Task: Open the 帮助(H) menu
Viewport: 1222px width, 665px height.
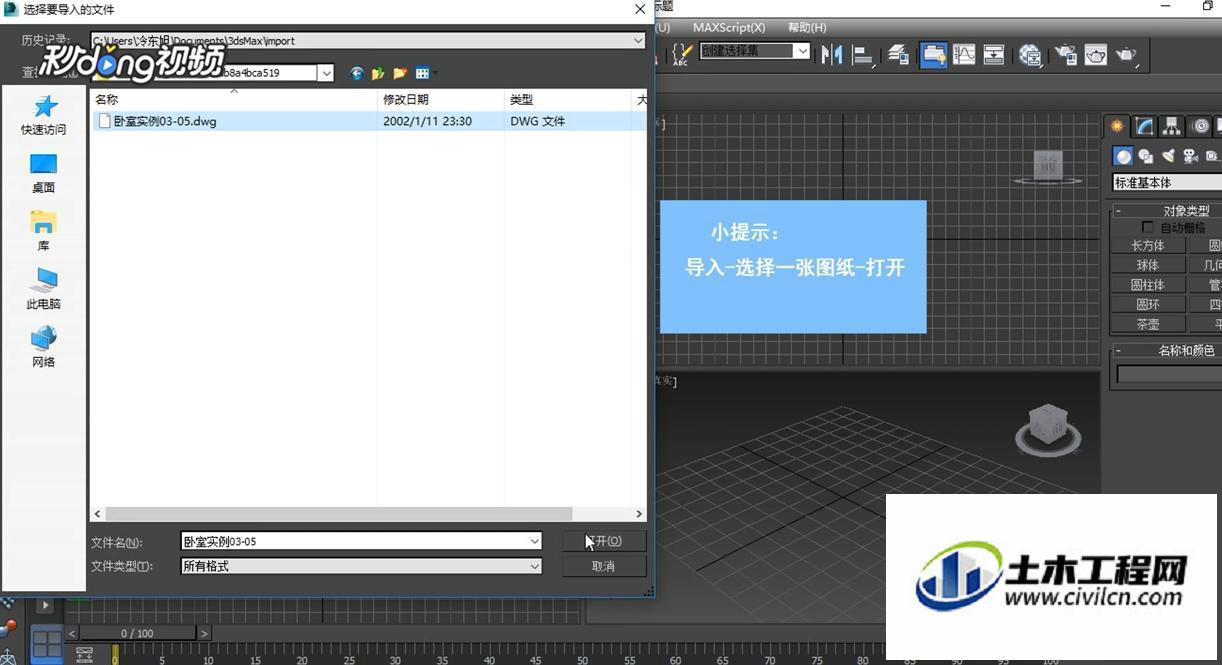Action: (807, 27)
